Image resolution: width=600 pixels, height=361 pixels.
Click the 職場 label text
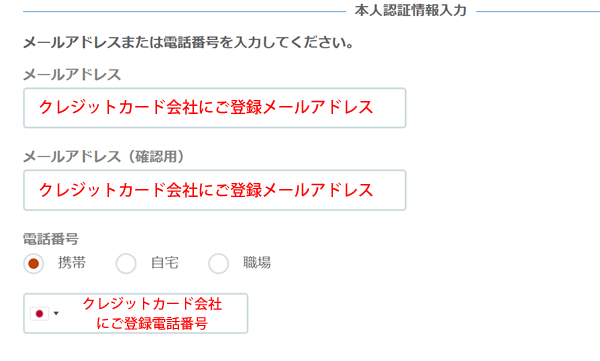[257, 263]
